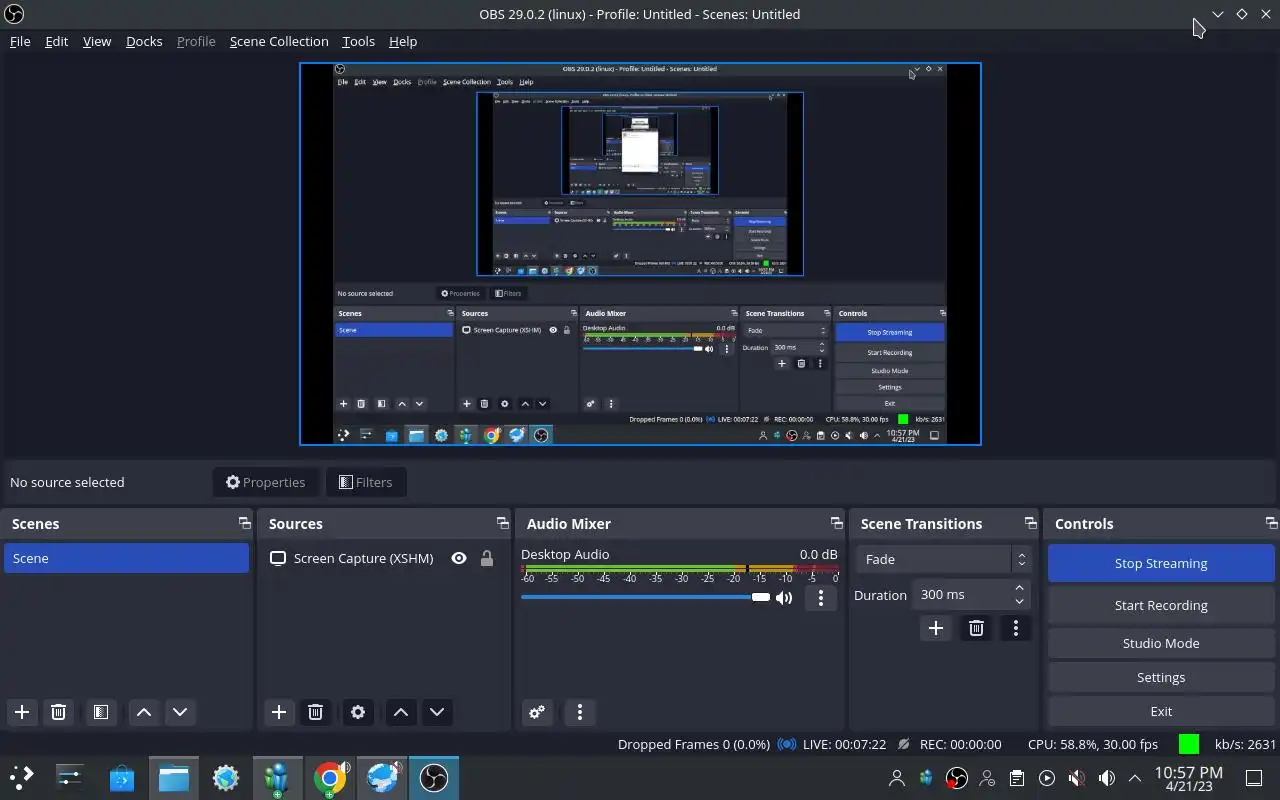Open clipboard icon in system tray
This screenshot has width=1280, height=800.
pos(1017,778)
